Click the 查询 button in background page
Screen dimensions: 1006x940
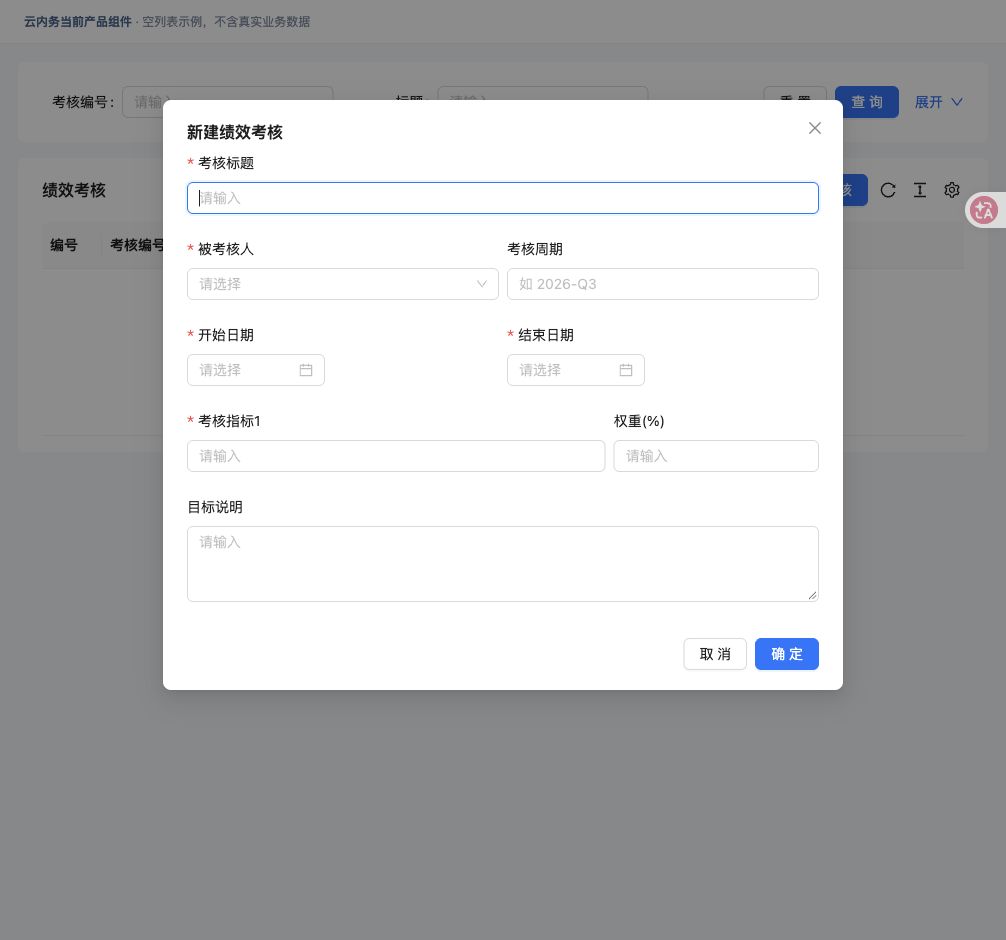click(x=866, y=102)
